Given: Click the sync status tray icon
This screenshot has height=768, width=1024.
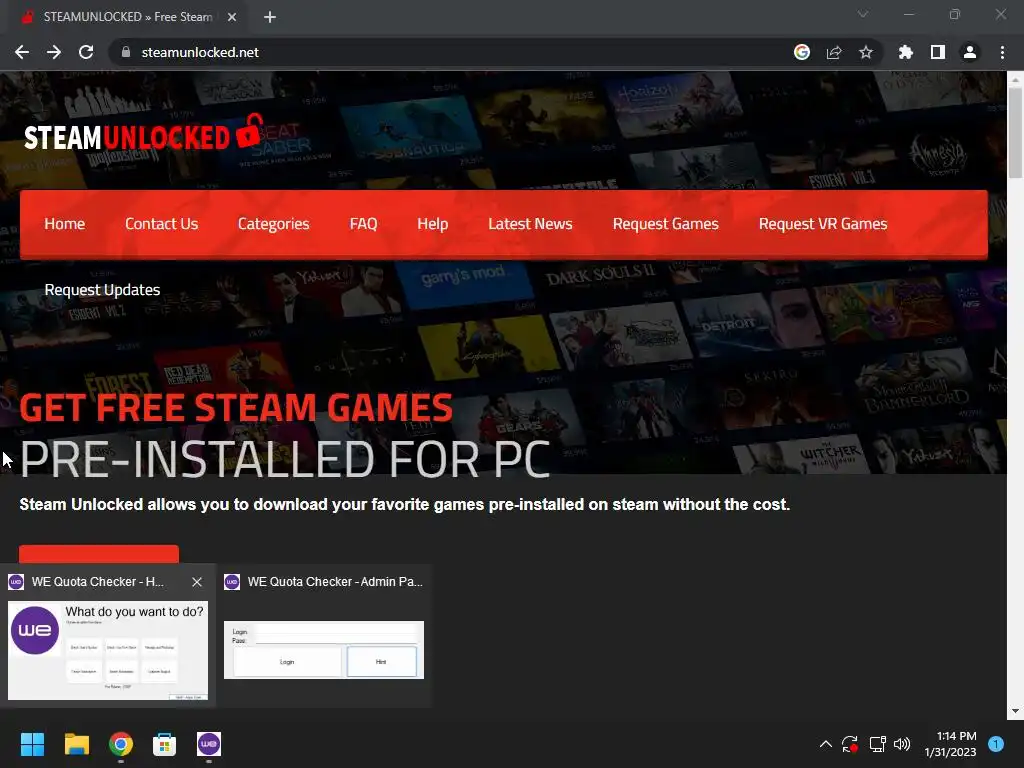Looking at the screenshot, I should coord(850,744).
